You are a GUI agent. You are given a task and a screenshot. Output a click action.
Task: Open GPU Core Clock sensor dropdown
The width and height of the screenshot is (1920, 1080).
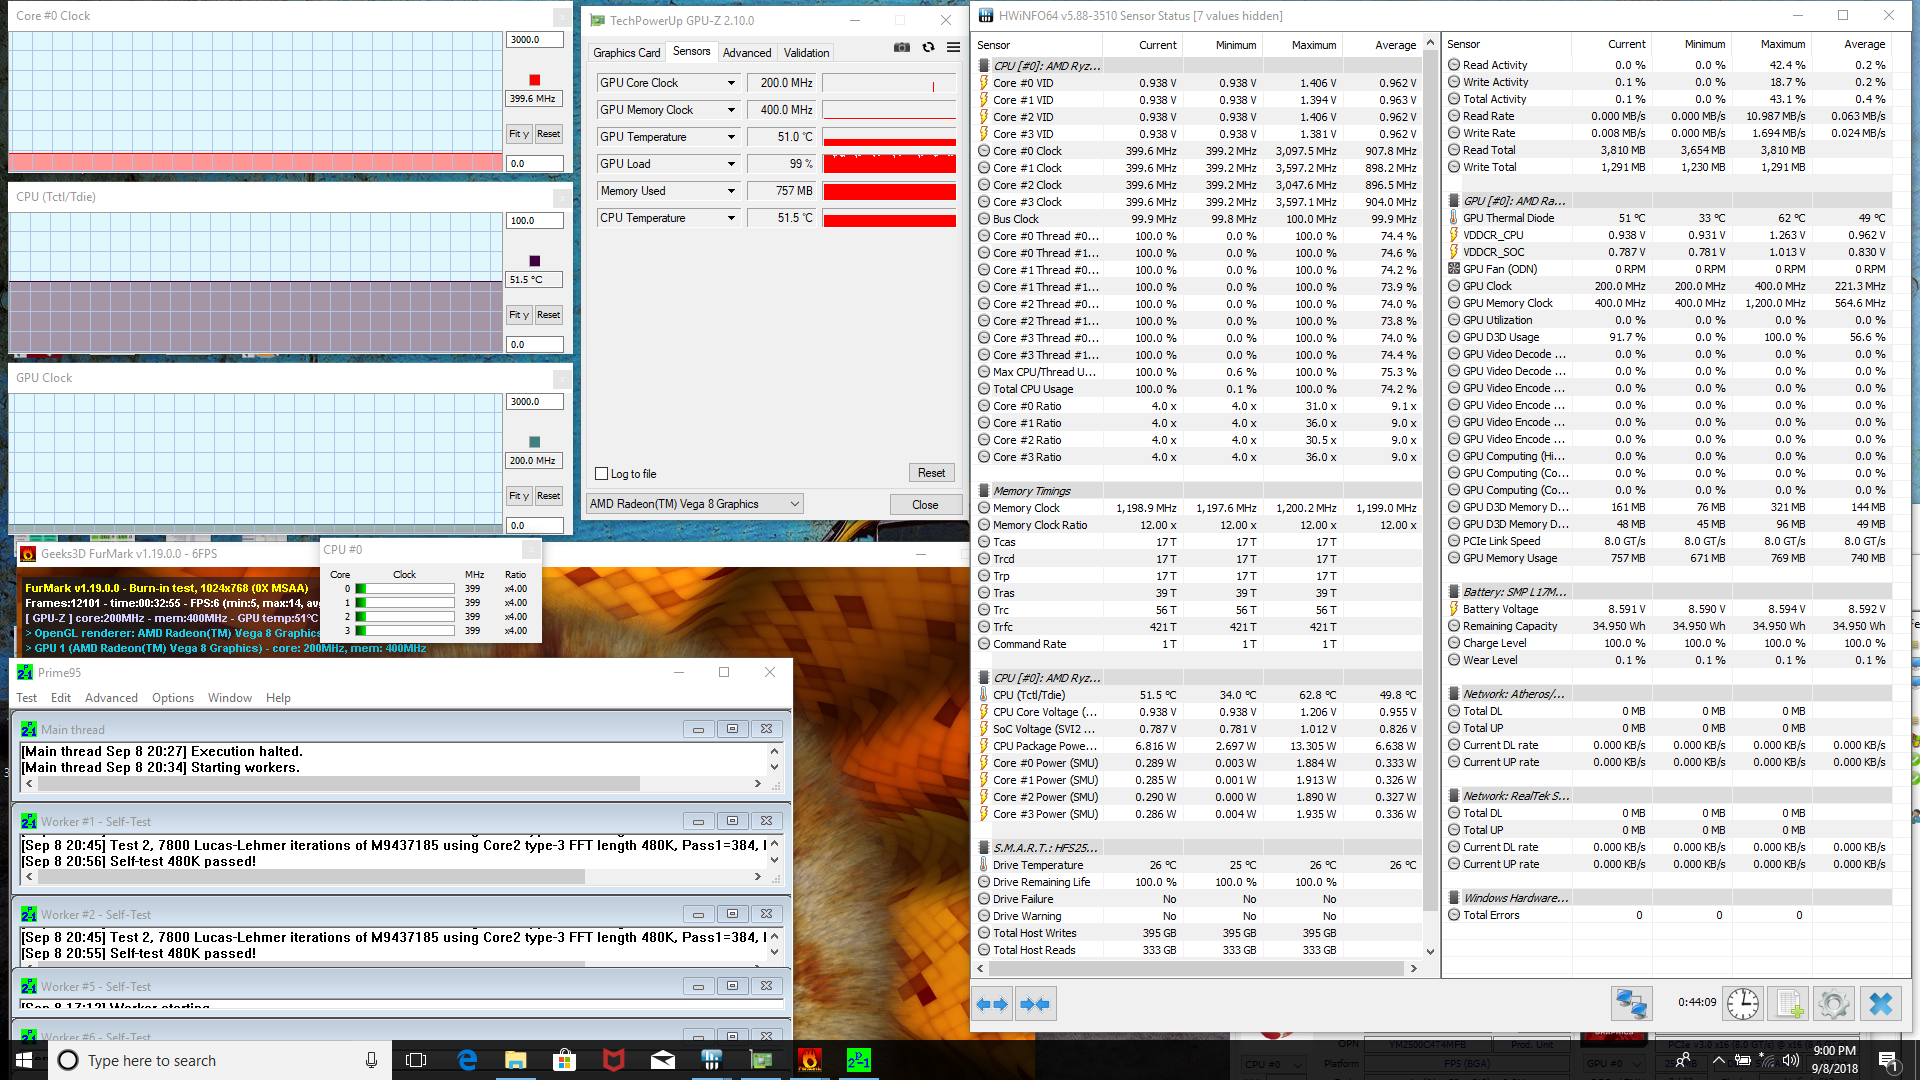[731, 83]
